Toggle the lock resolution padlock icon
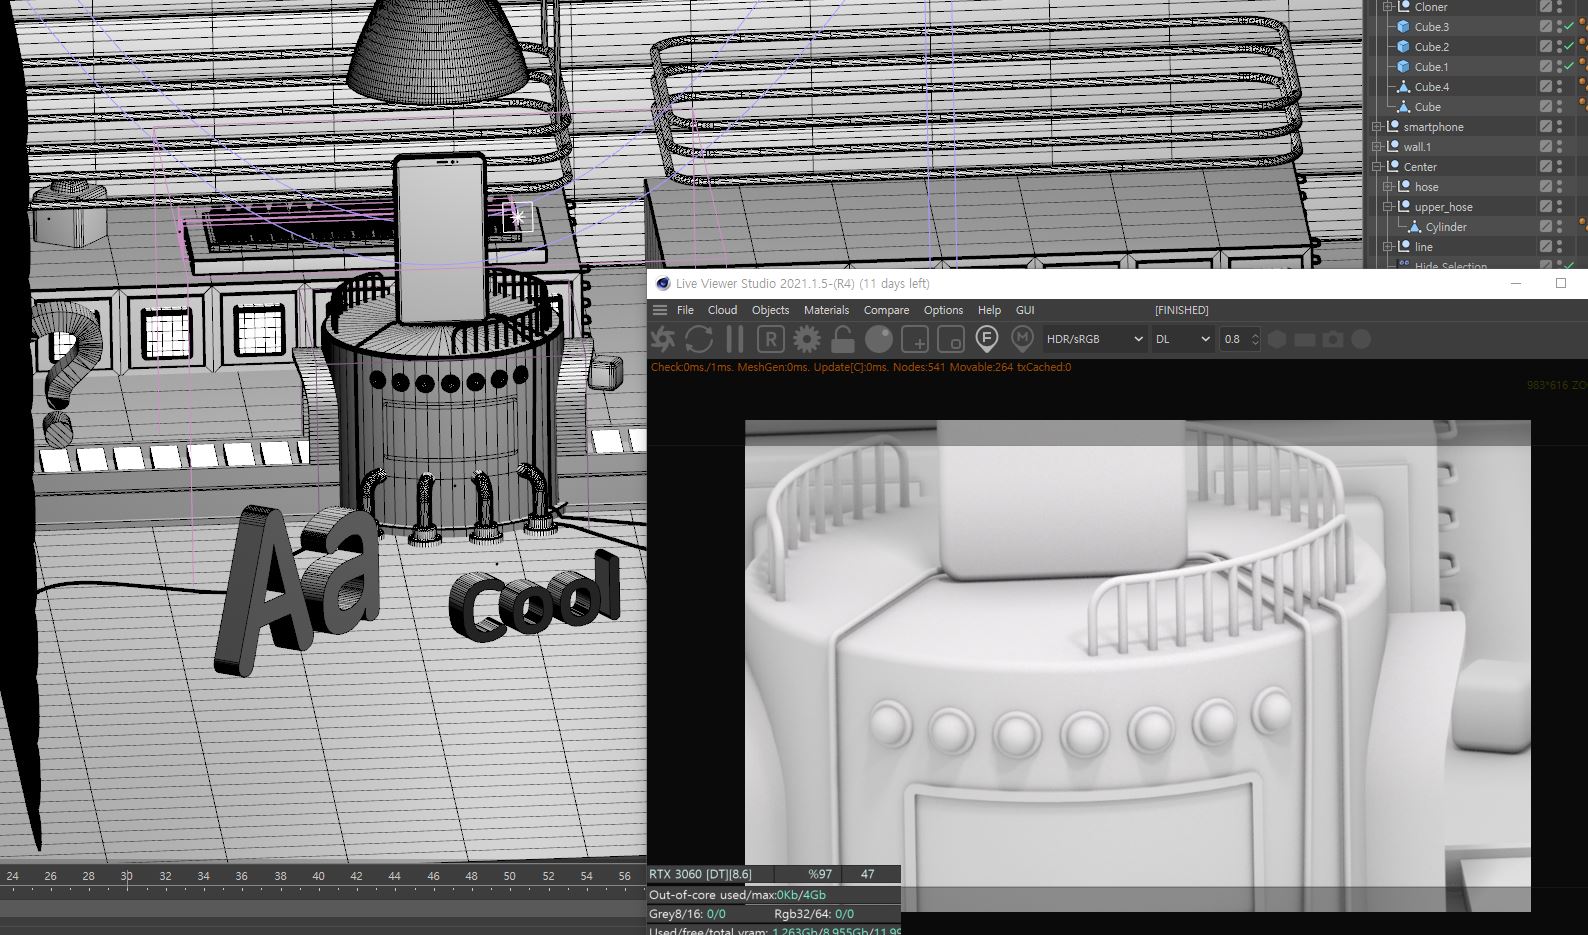 pyautogui.click(x=842, y=339)
